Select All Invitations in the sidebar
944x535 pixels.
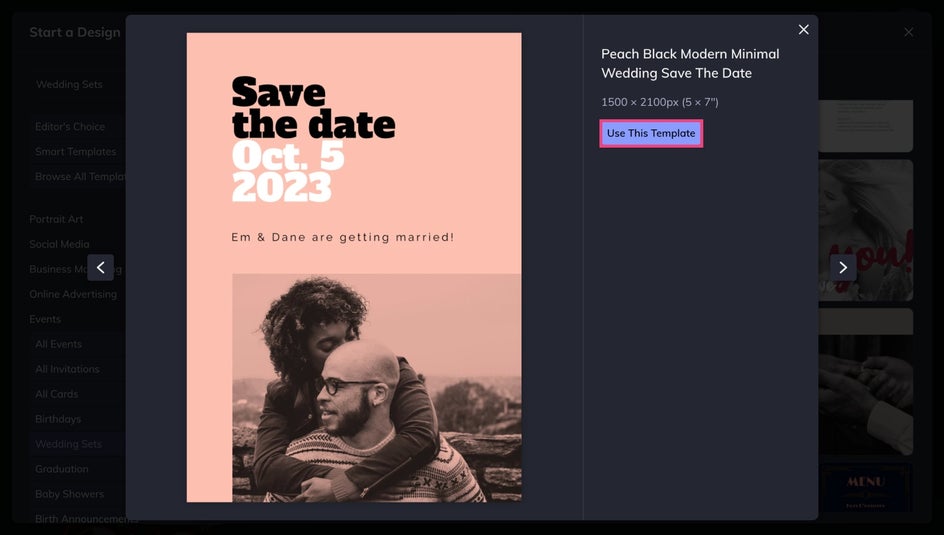click(67, 369)
